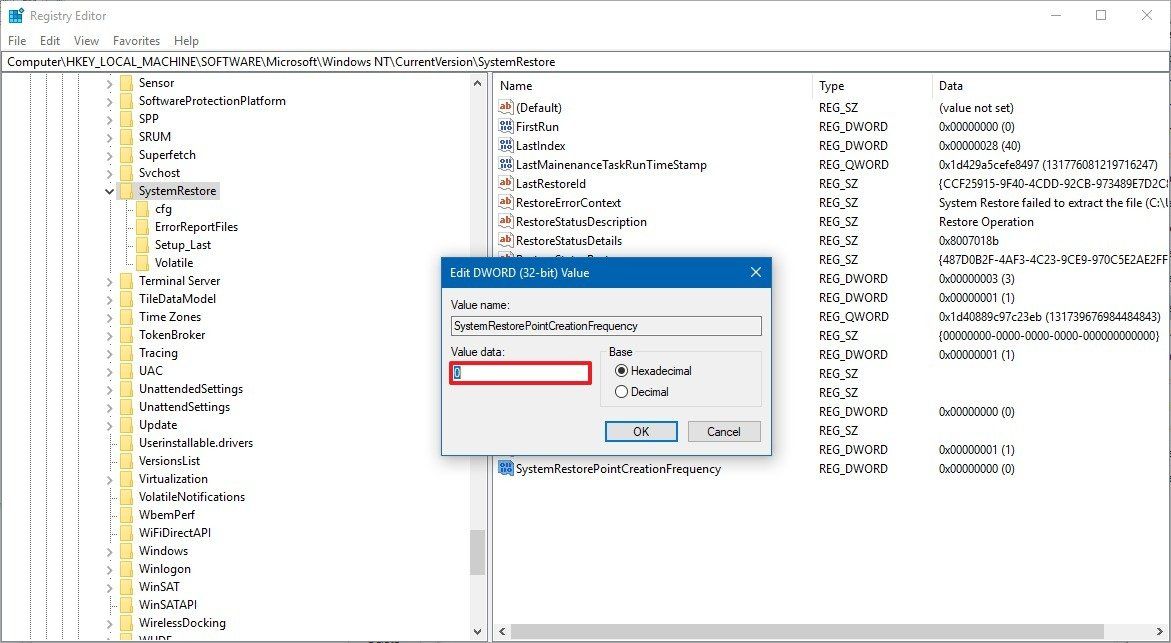The width and height of the screenshot is (1171, 643).
Task: Open the Favorites menu
Action: [136, 41]
